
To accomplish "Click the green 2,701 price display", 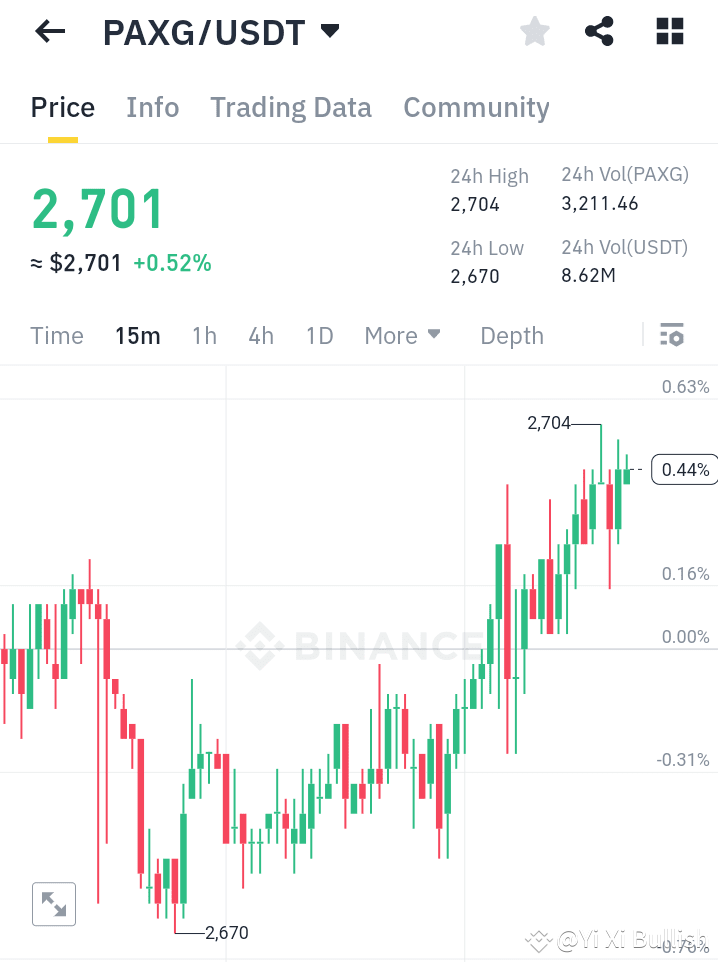I will pos(96,210).
